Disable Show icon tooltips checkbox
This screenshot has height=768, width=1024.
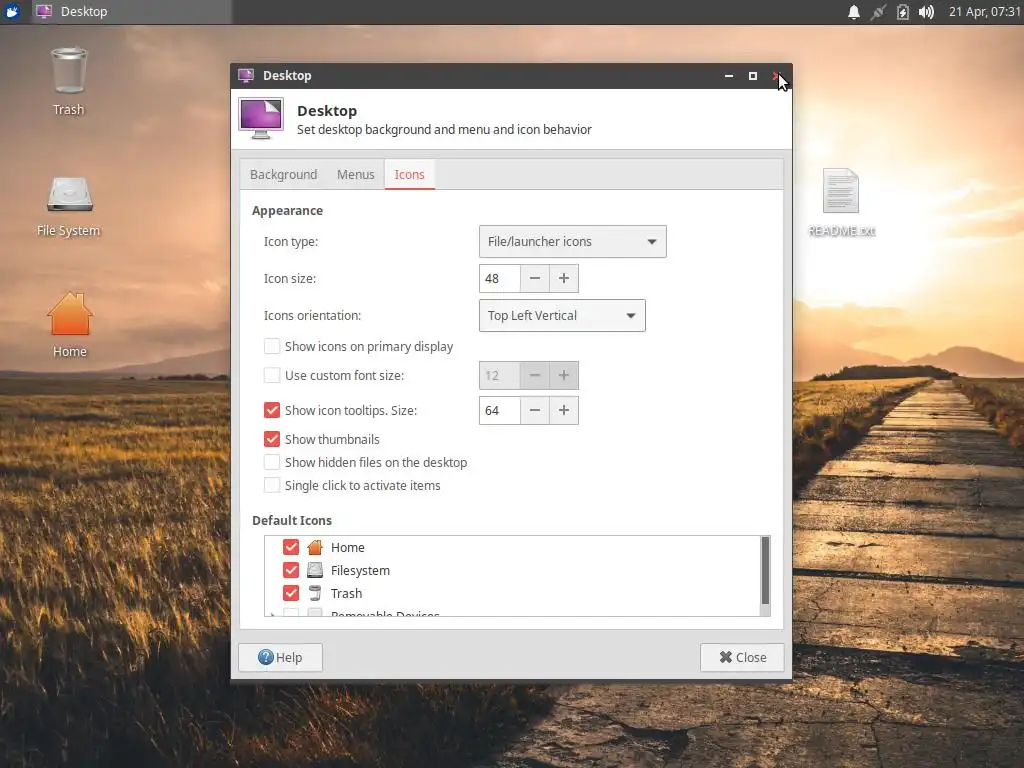point(272,410)
